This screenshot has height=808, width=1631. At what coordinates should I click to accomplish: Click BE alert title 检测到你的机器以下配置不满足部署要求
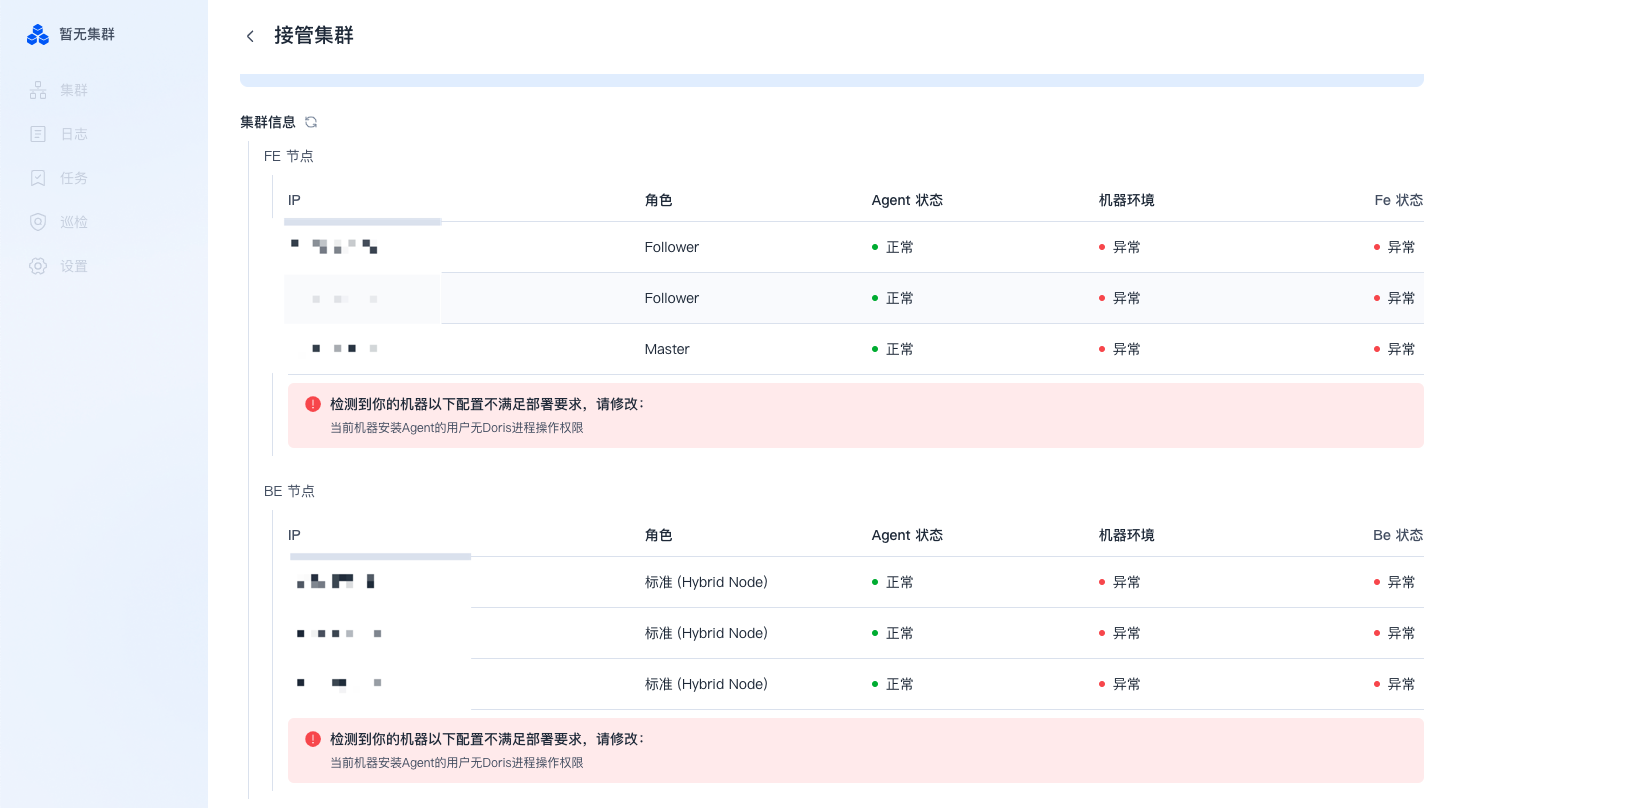(x=487, y=739)
